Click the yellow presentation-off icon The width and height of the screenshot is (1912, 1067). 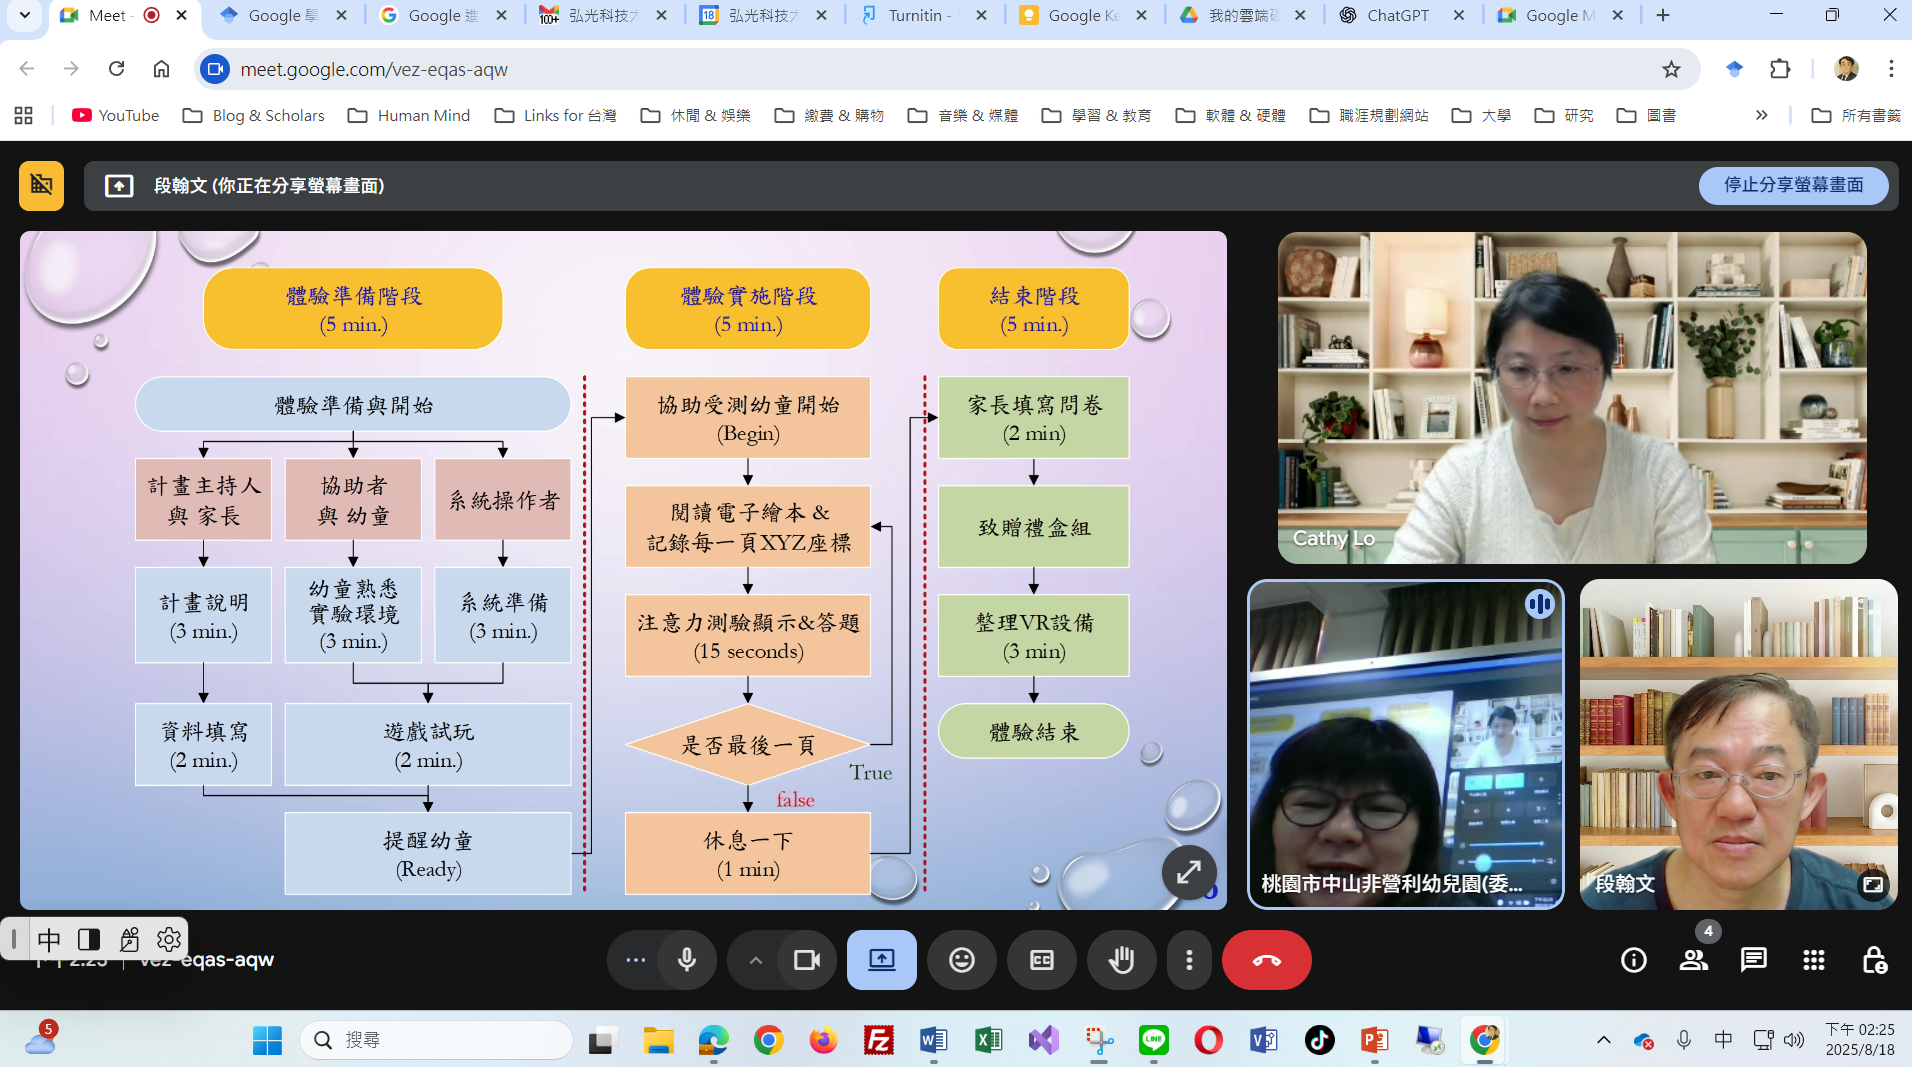pyautogui.click(x=41, y=185)
